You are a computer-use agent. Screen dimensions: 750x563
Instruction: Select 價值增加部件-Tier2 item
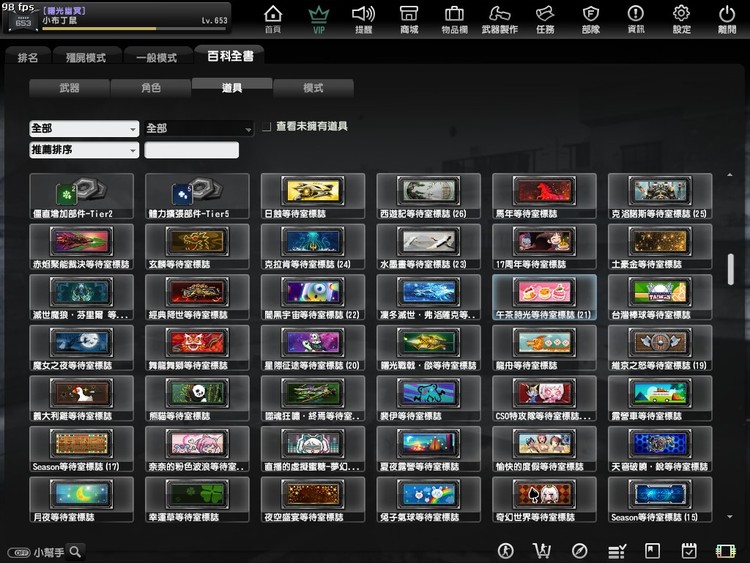tap(81, 197)
